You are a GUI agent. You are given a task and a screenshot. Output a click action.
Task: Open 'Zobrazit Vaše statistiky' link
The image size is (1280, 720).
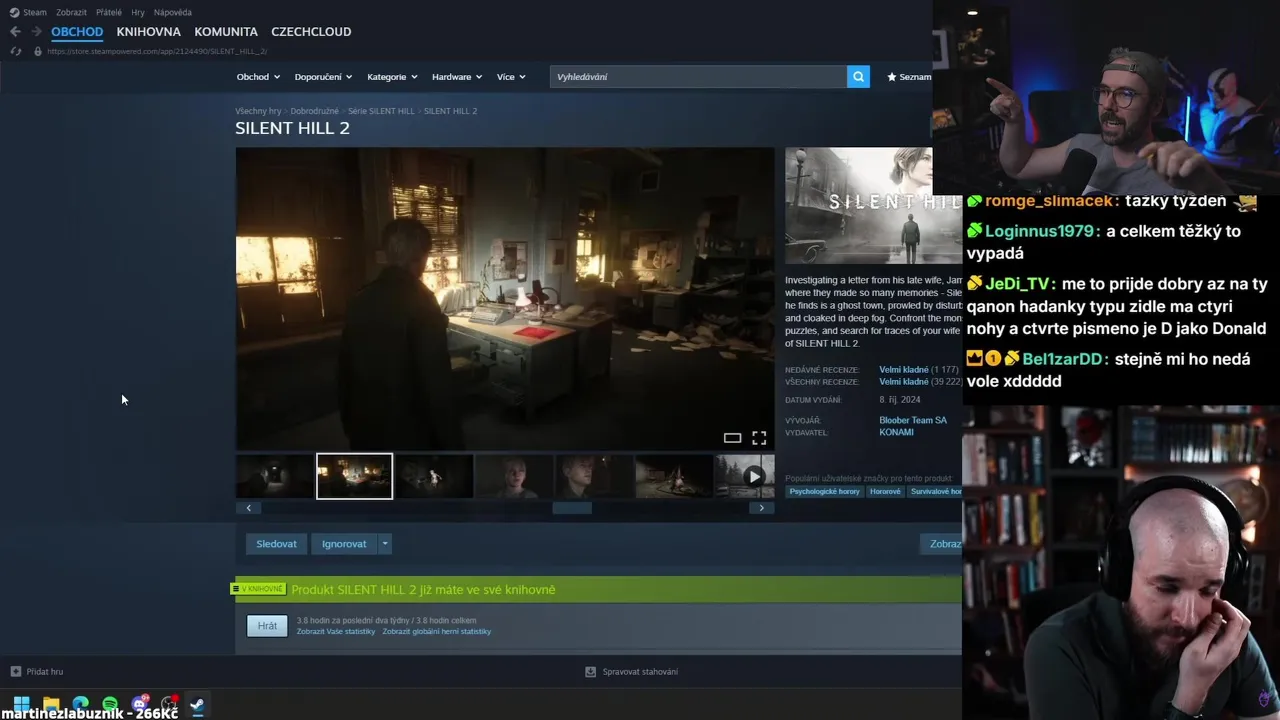click(336, 632)
